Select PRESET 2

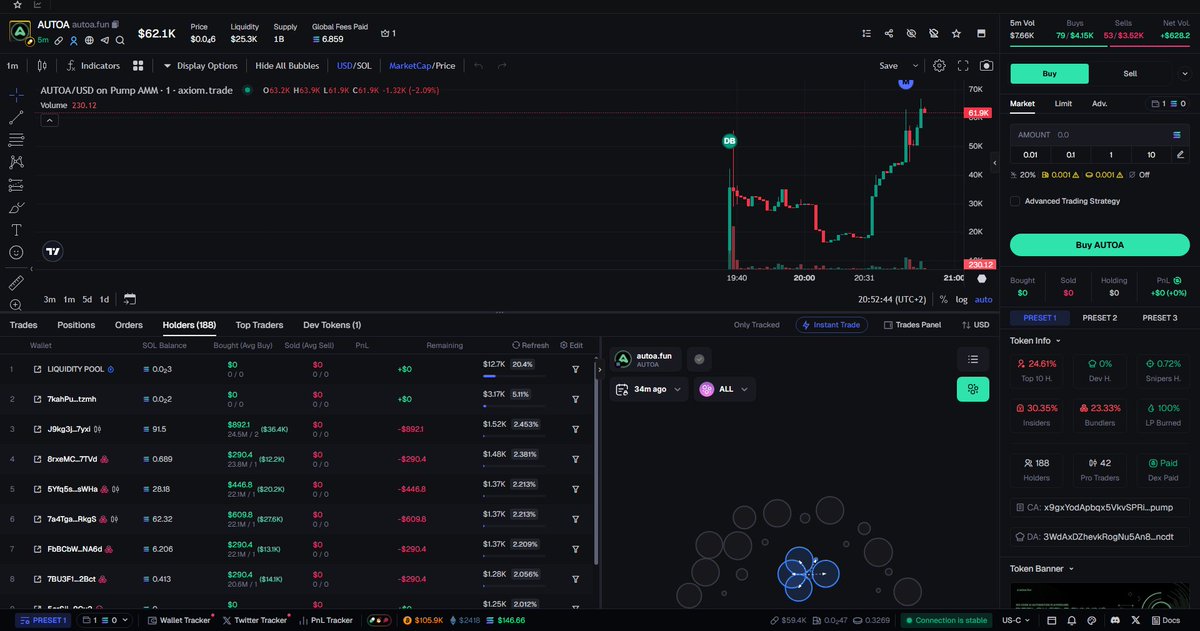coord(1099,318)
